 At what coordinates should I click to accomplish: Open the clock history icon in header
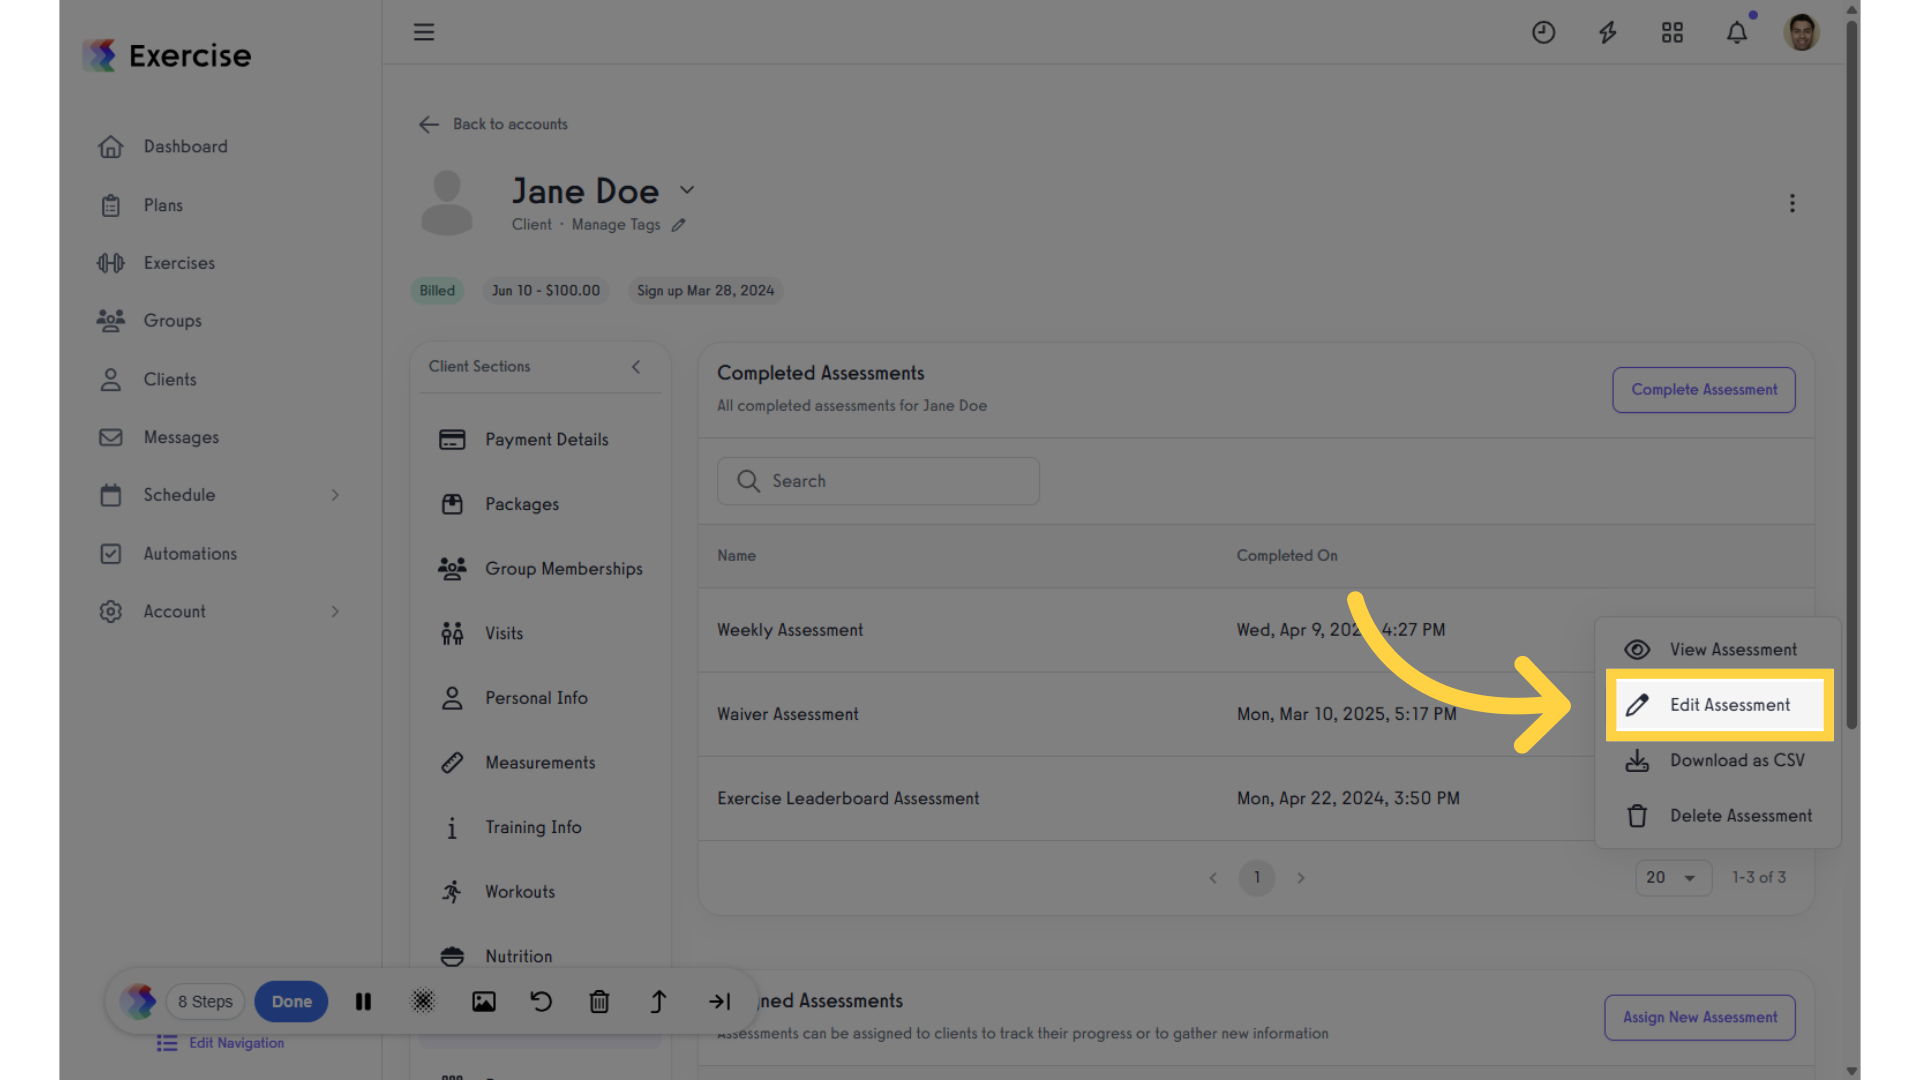[x=1543, y=33]
